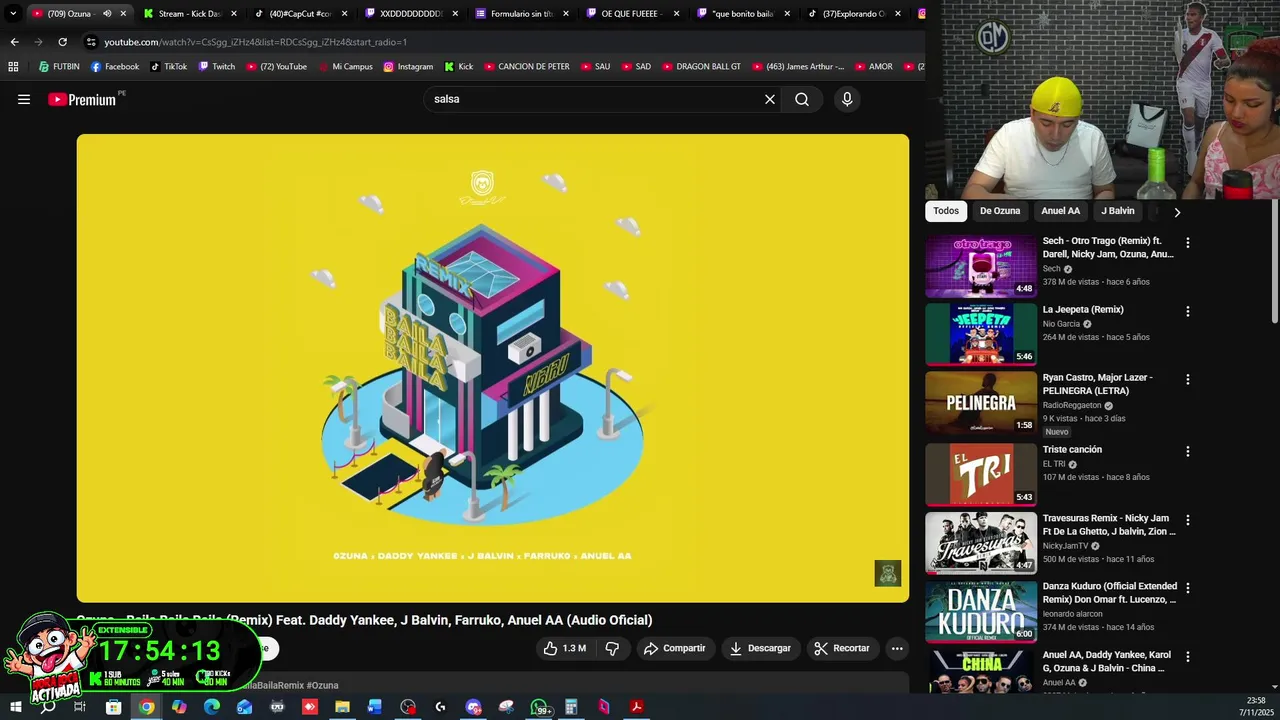
Task: Open Travesuras Remix title link
Action: coord(1109,525)
